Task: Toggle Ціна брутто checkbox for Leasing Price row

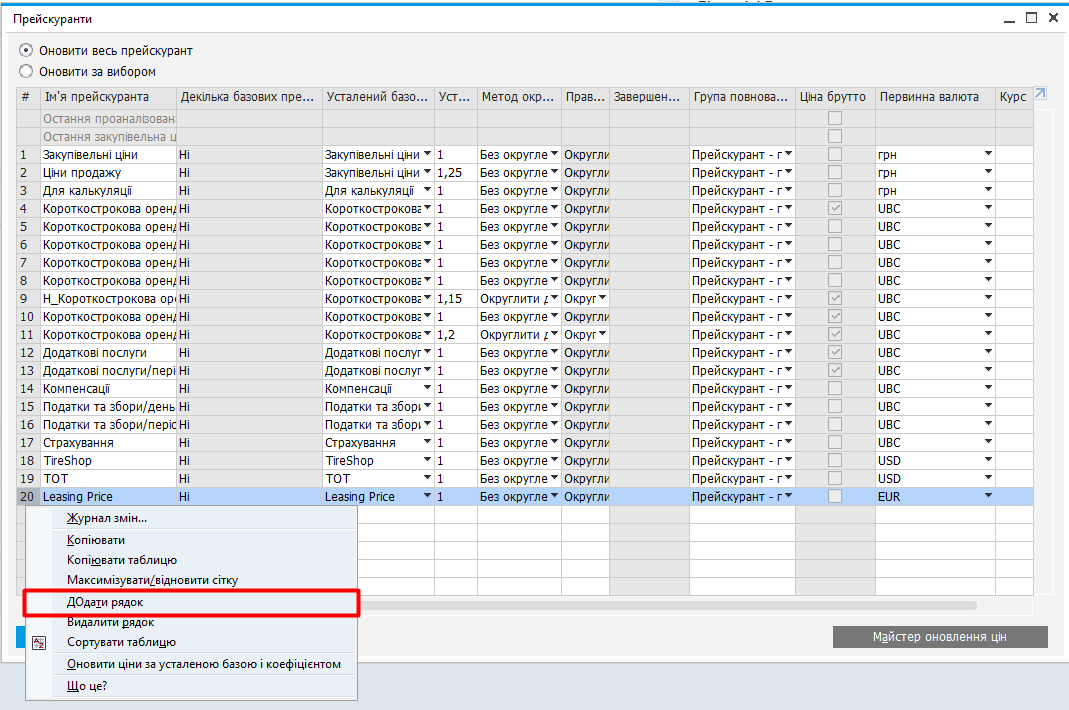Action: coord(834,497)
